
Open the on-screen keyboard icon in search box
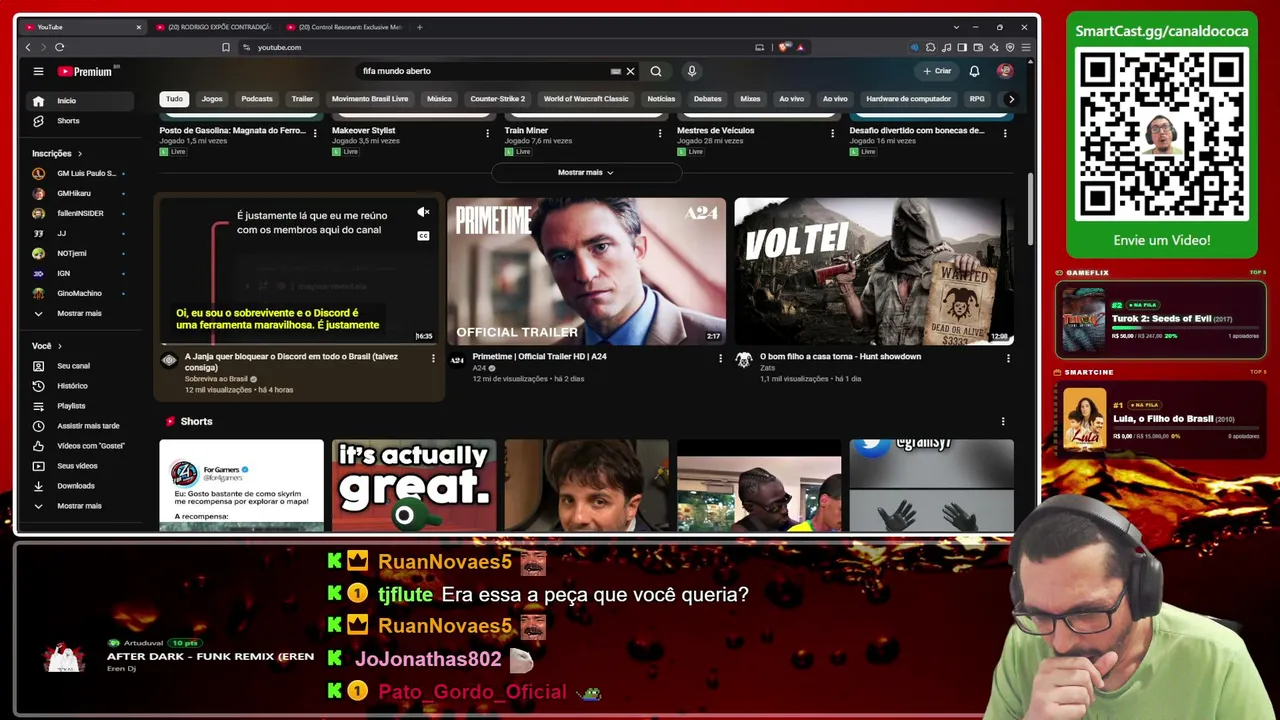(x=616, y=71)
